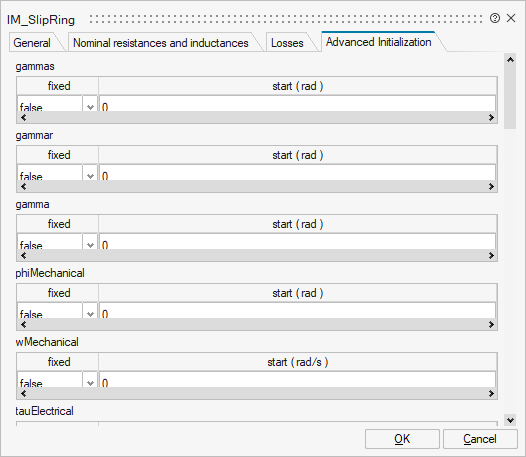Click gammas table left scroll arrow

click(x=23, y=117)
